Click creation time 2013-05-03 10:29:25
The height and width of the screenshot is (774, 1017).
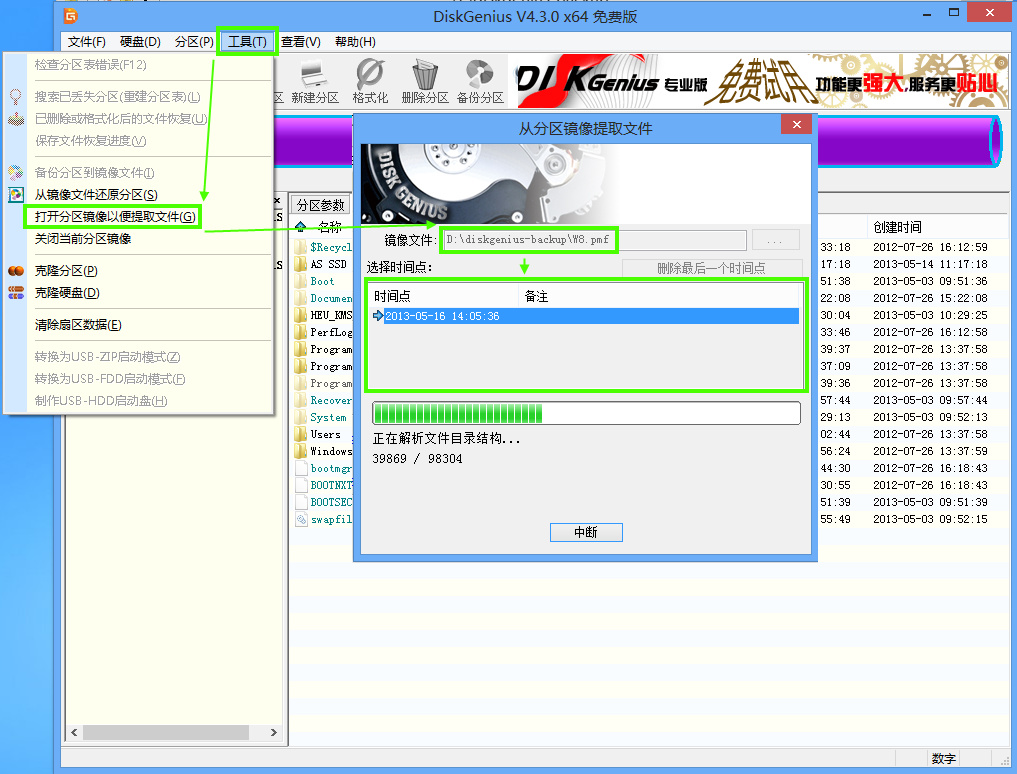coord(930,315)
